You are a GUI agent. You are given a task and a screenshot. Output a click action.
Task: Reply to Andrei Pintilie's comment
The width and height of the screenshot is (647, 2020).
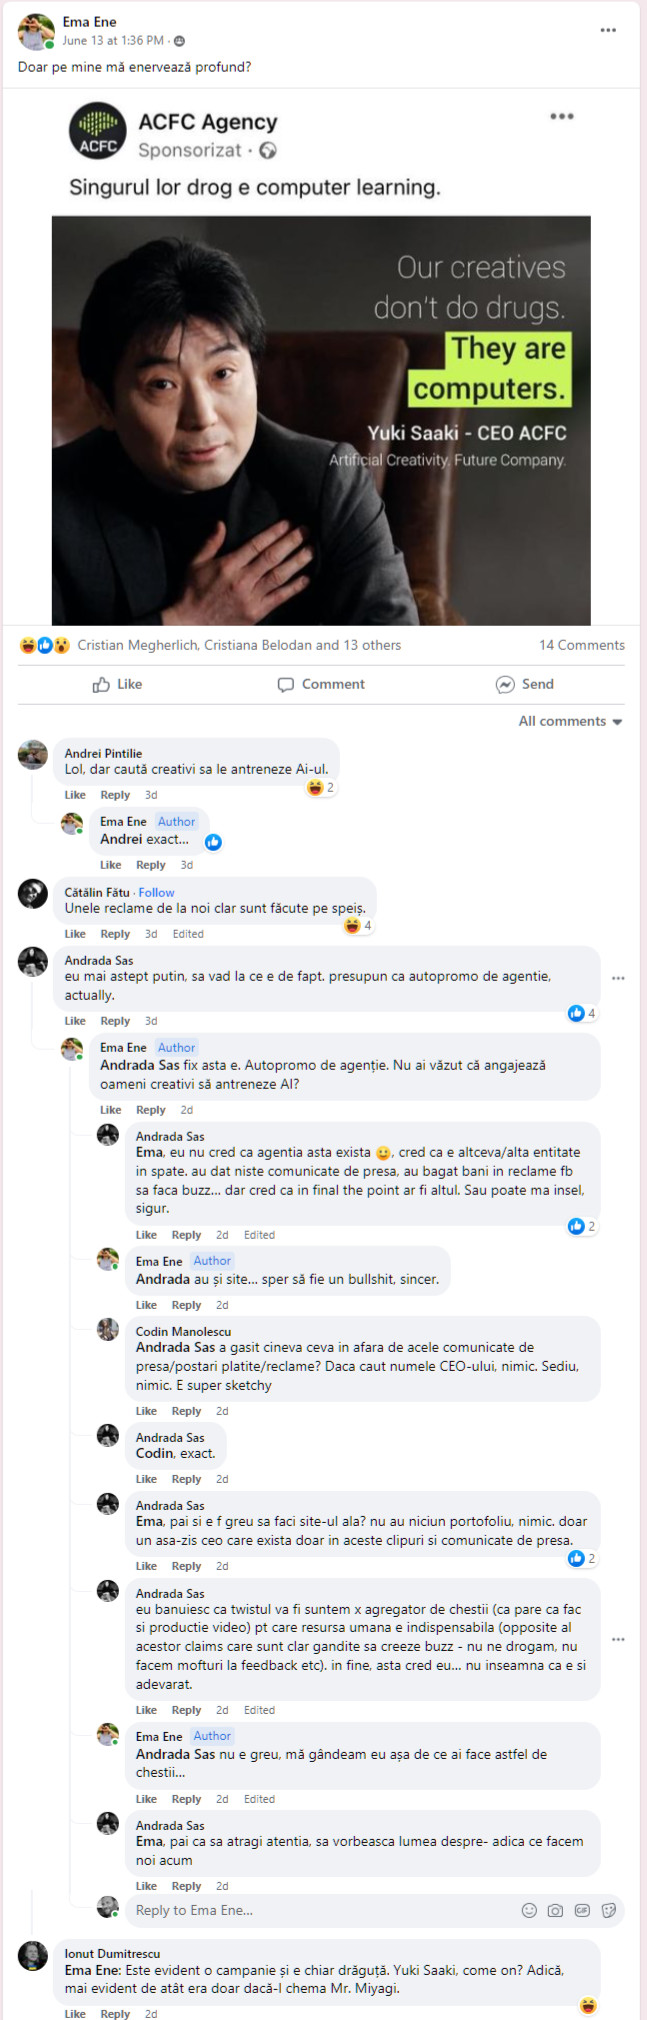click(115, 795)
